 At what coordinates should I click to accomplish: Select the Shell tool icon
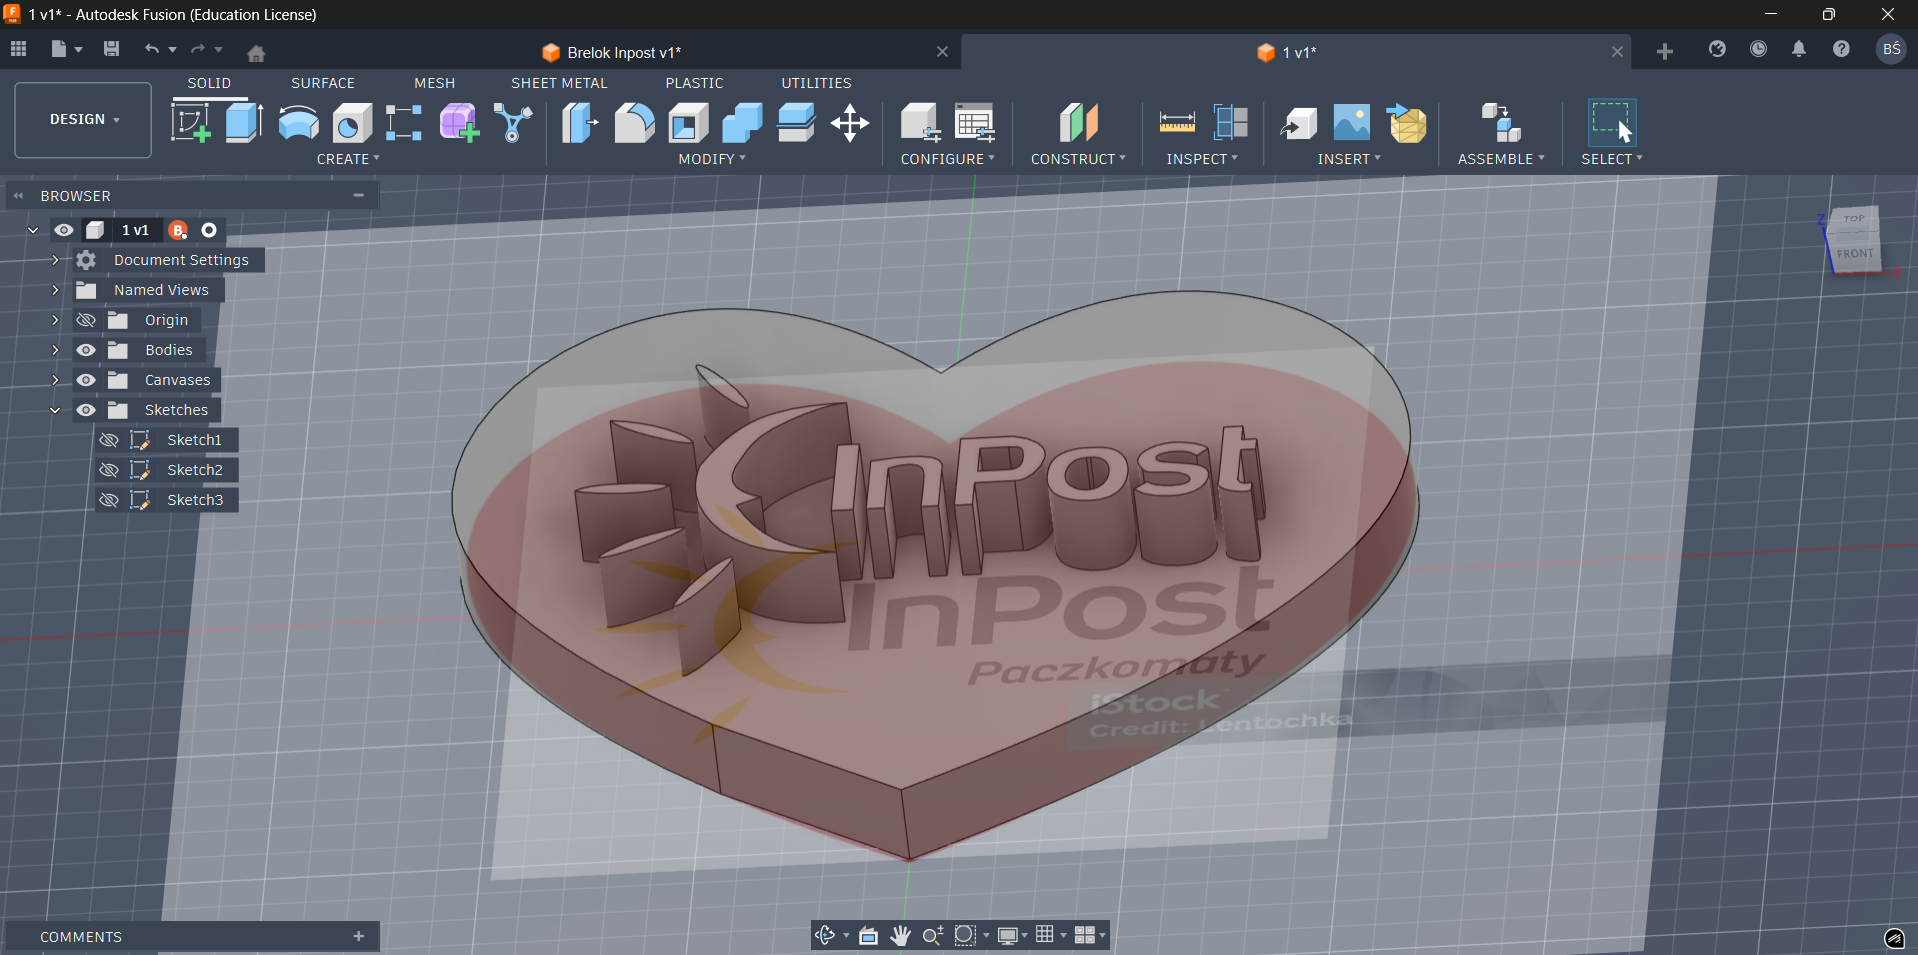[x=688, y=123]
